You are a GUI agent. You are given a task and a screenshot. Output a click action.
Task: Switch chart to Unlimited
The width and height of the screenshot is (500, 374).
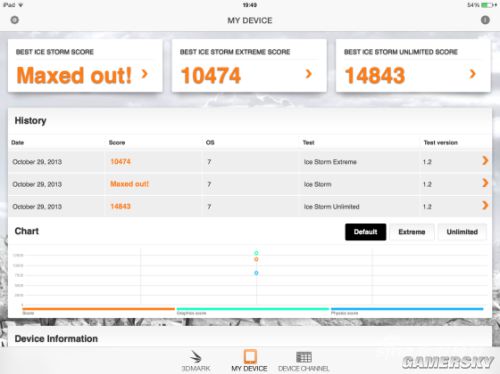(x=462, y=232)
